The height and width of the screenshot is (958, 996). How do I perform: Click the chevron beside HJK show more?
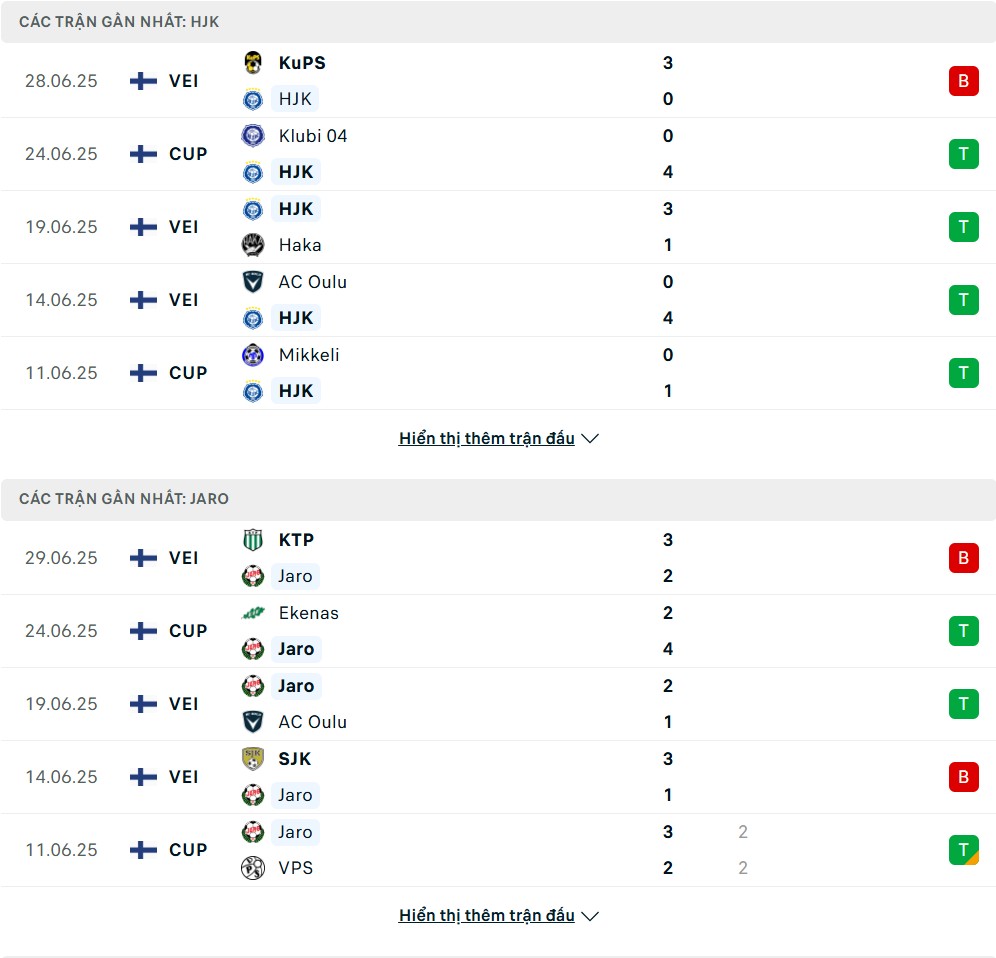pyautogui.click(x=590, y=439)
